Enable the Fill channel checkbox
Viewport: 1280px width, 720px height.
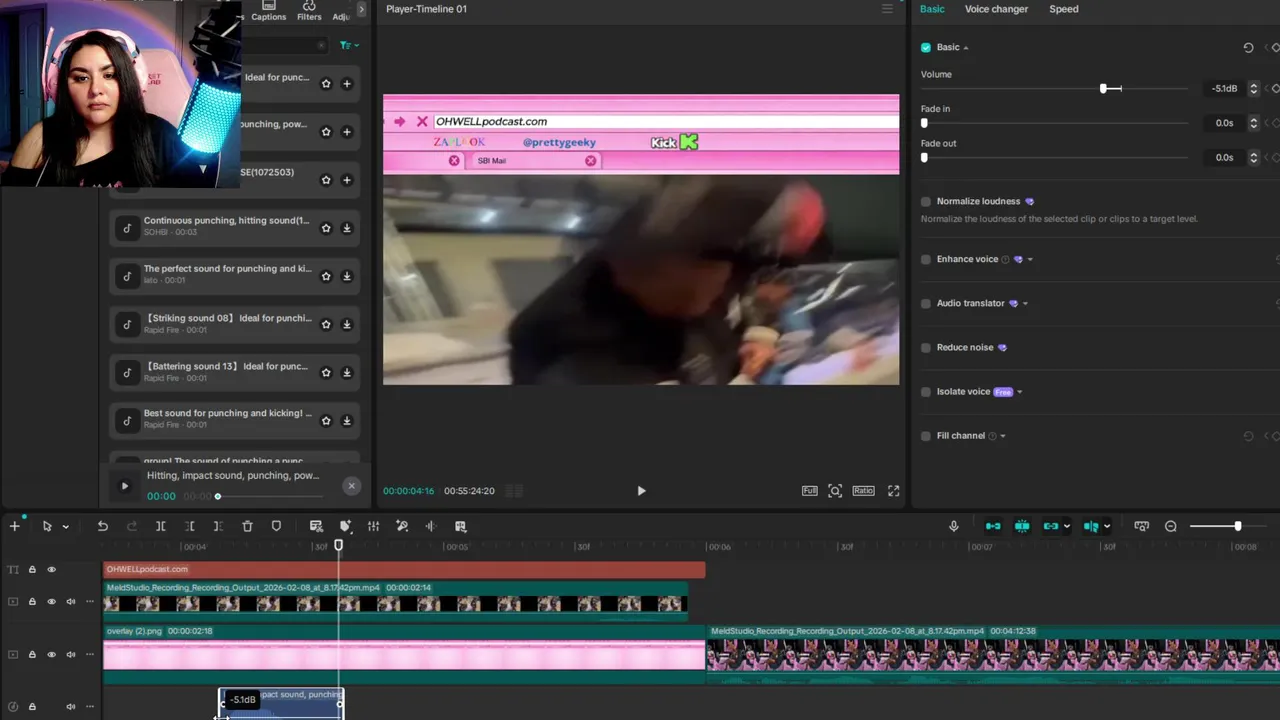[x=926, y=436]
